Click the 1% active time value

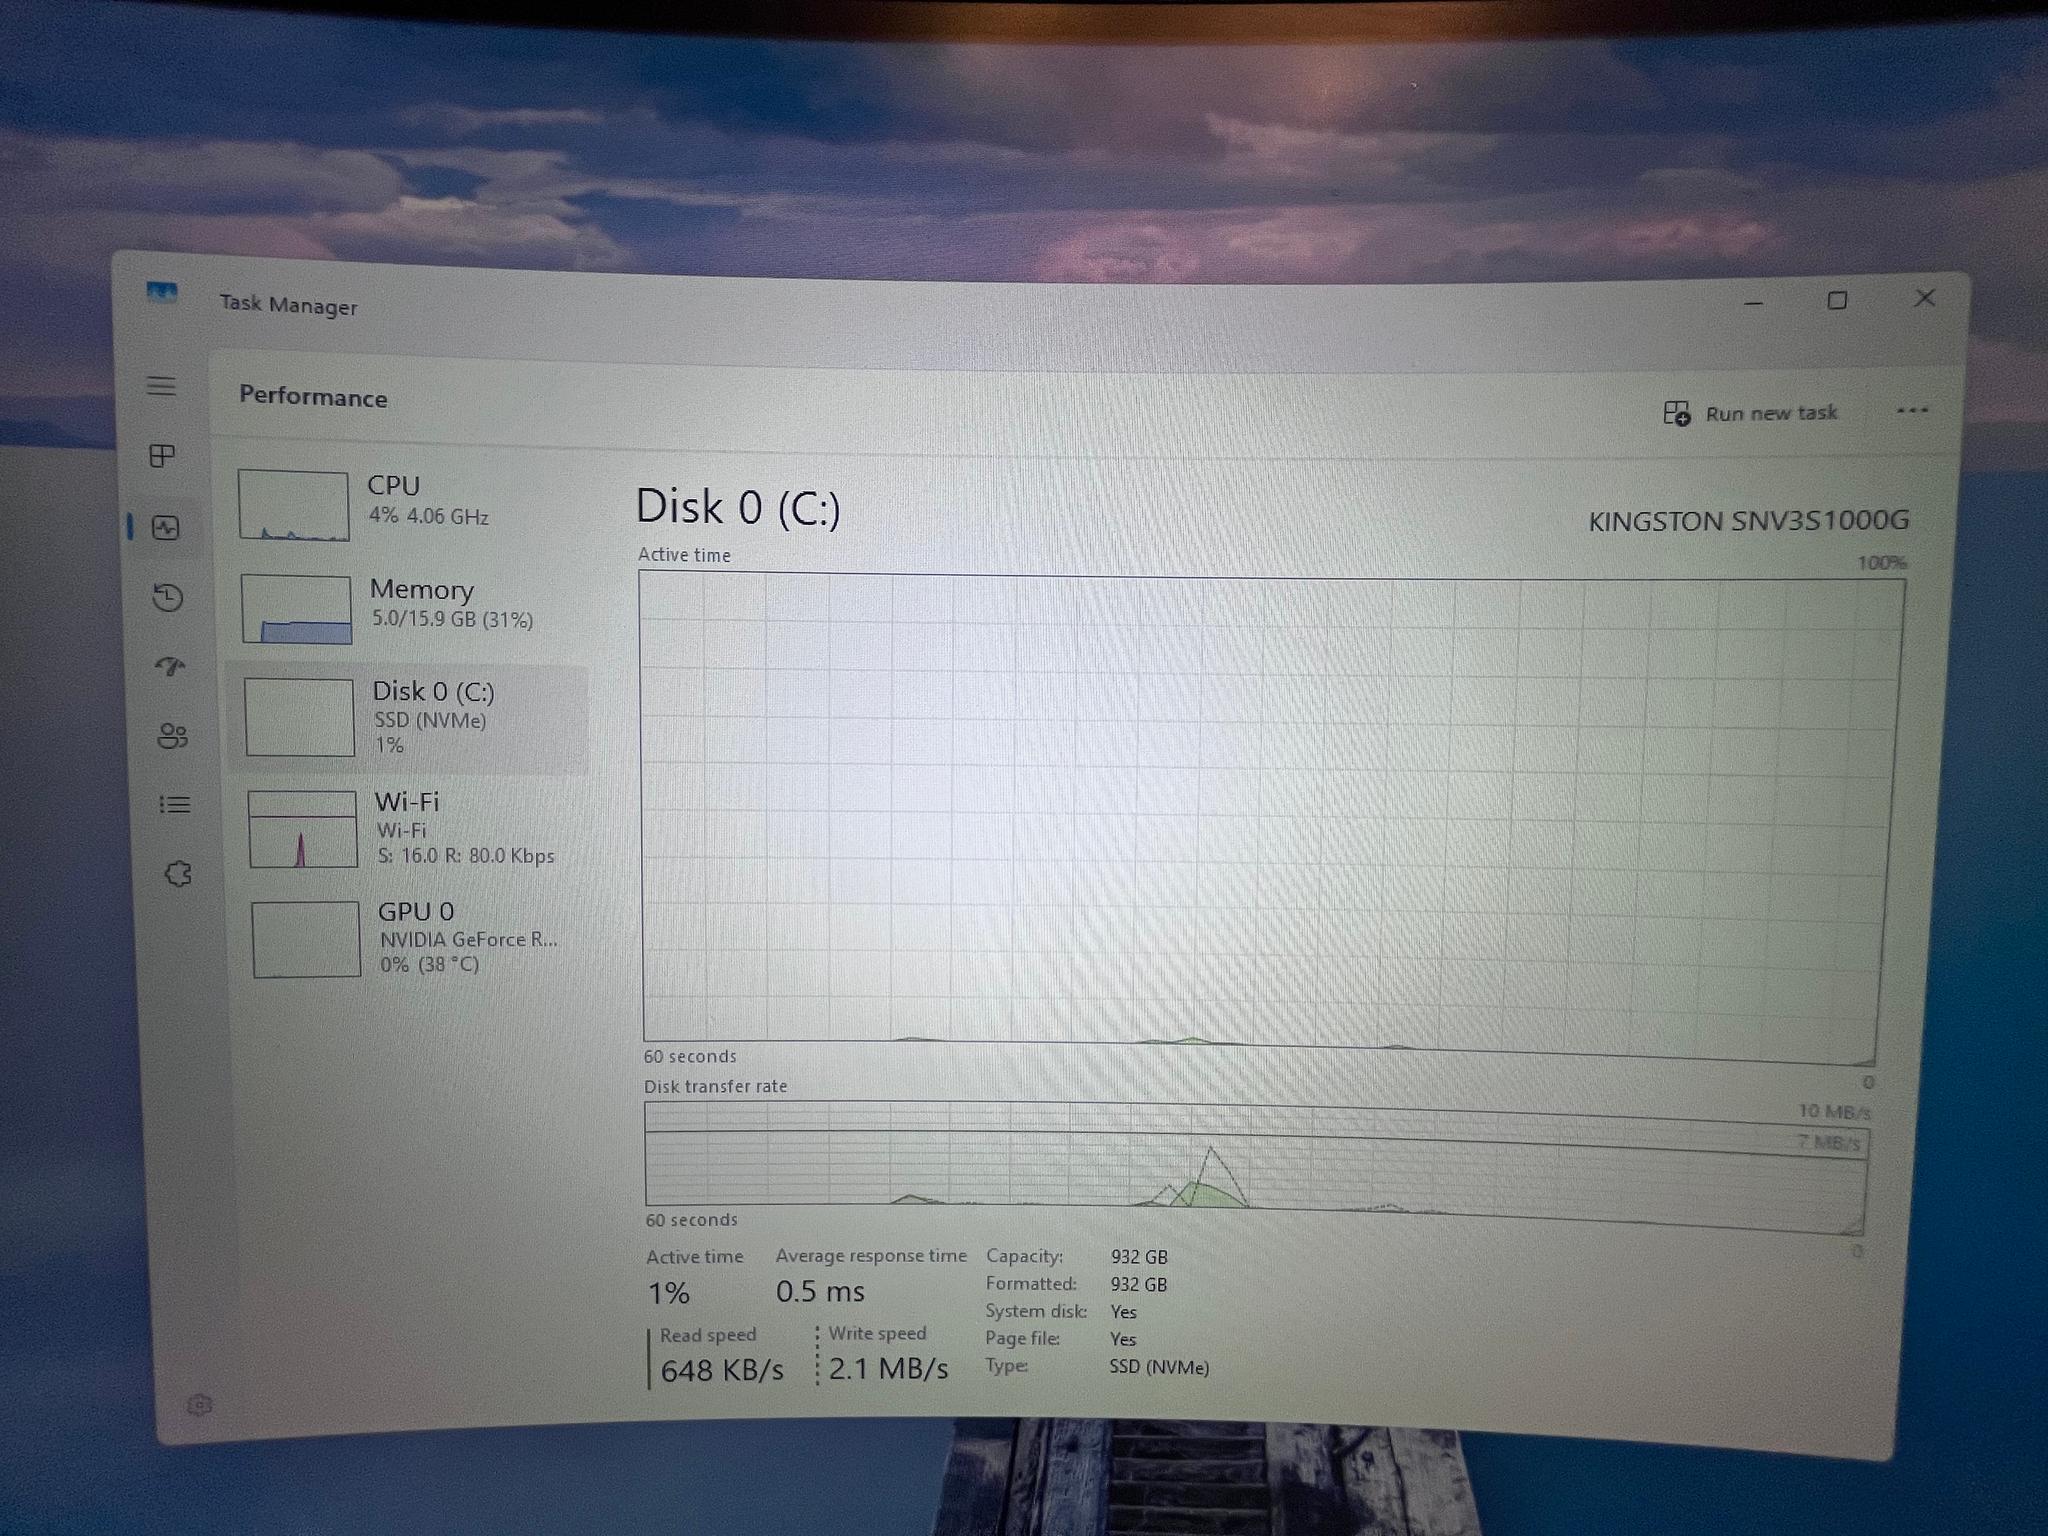[x=669, y=1294]
